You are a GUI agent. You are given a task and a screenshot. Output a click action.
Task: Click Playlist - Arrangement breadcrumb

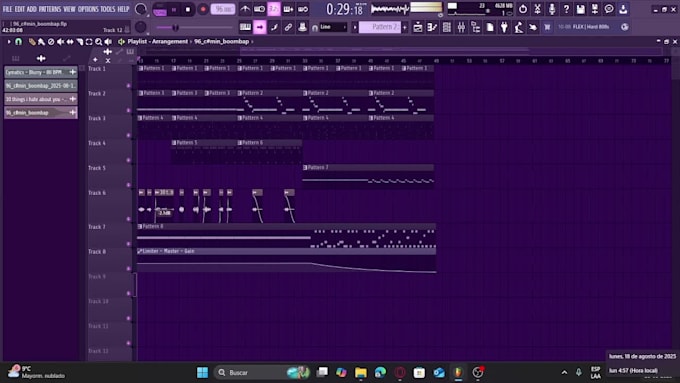coord(158,42)
